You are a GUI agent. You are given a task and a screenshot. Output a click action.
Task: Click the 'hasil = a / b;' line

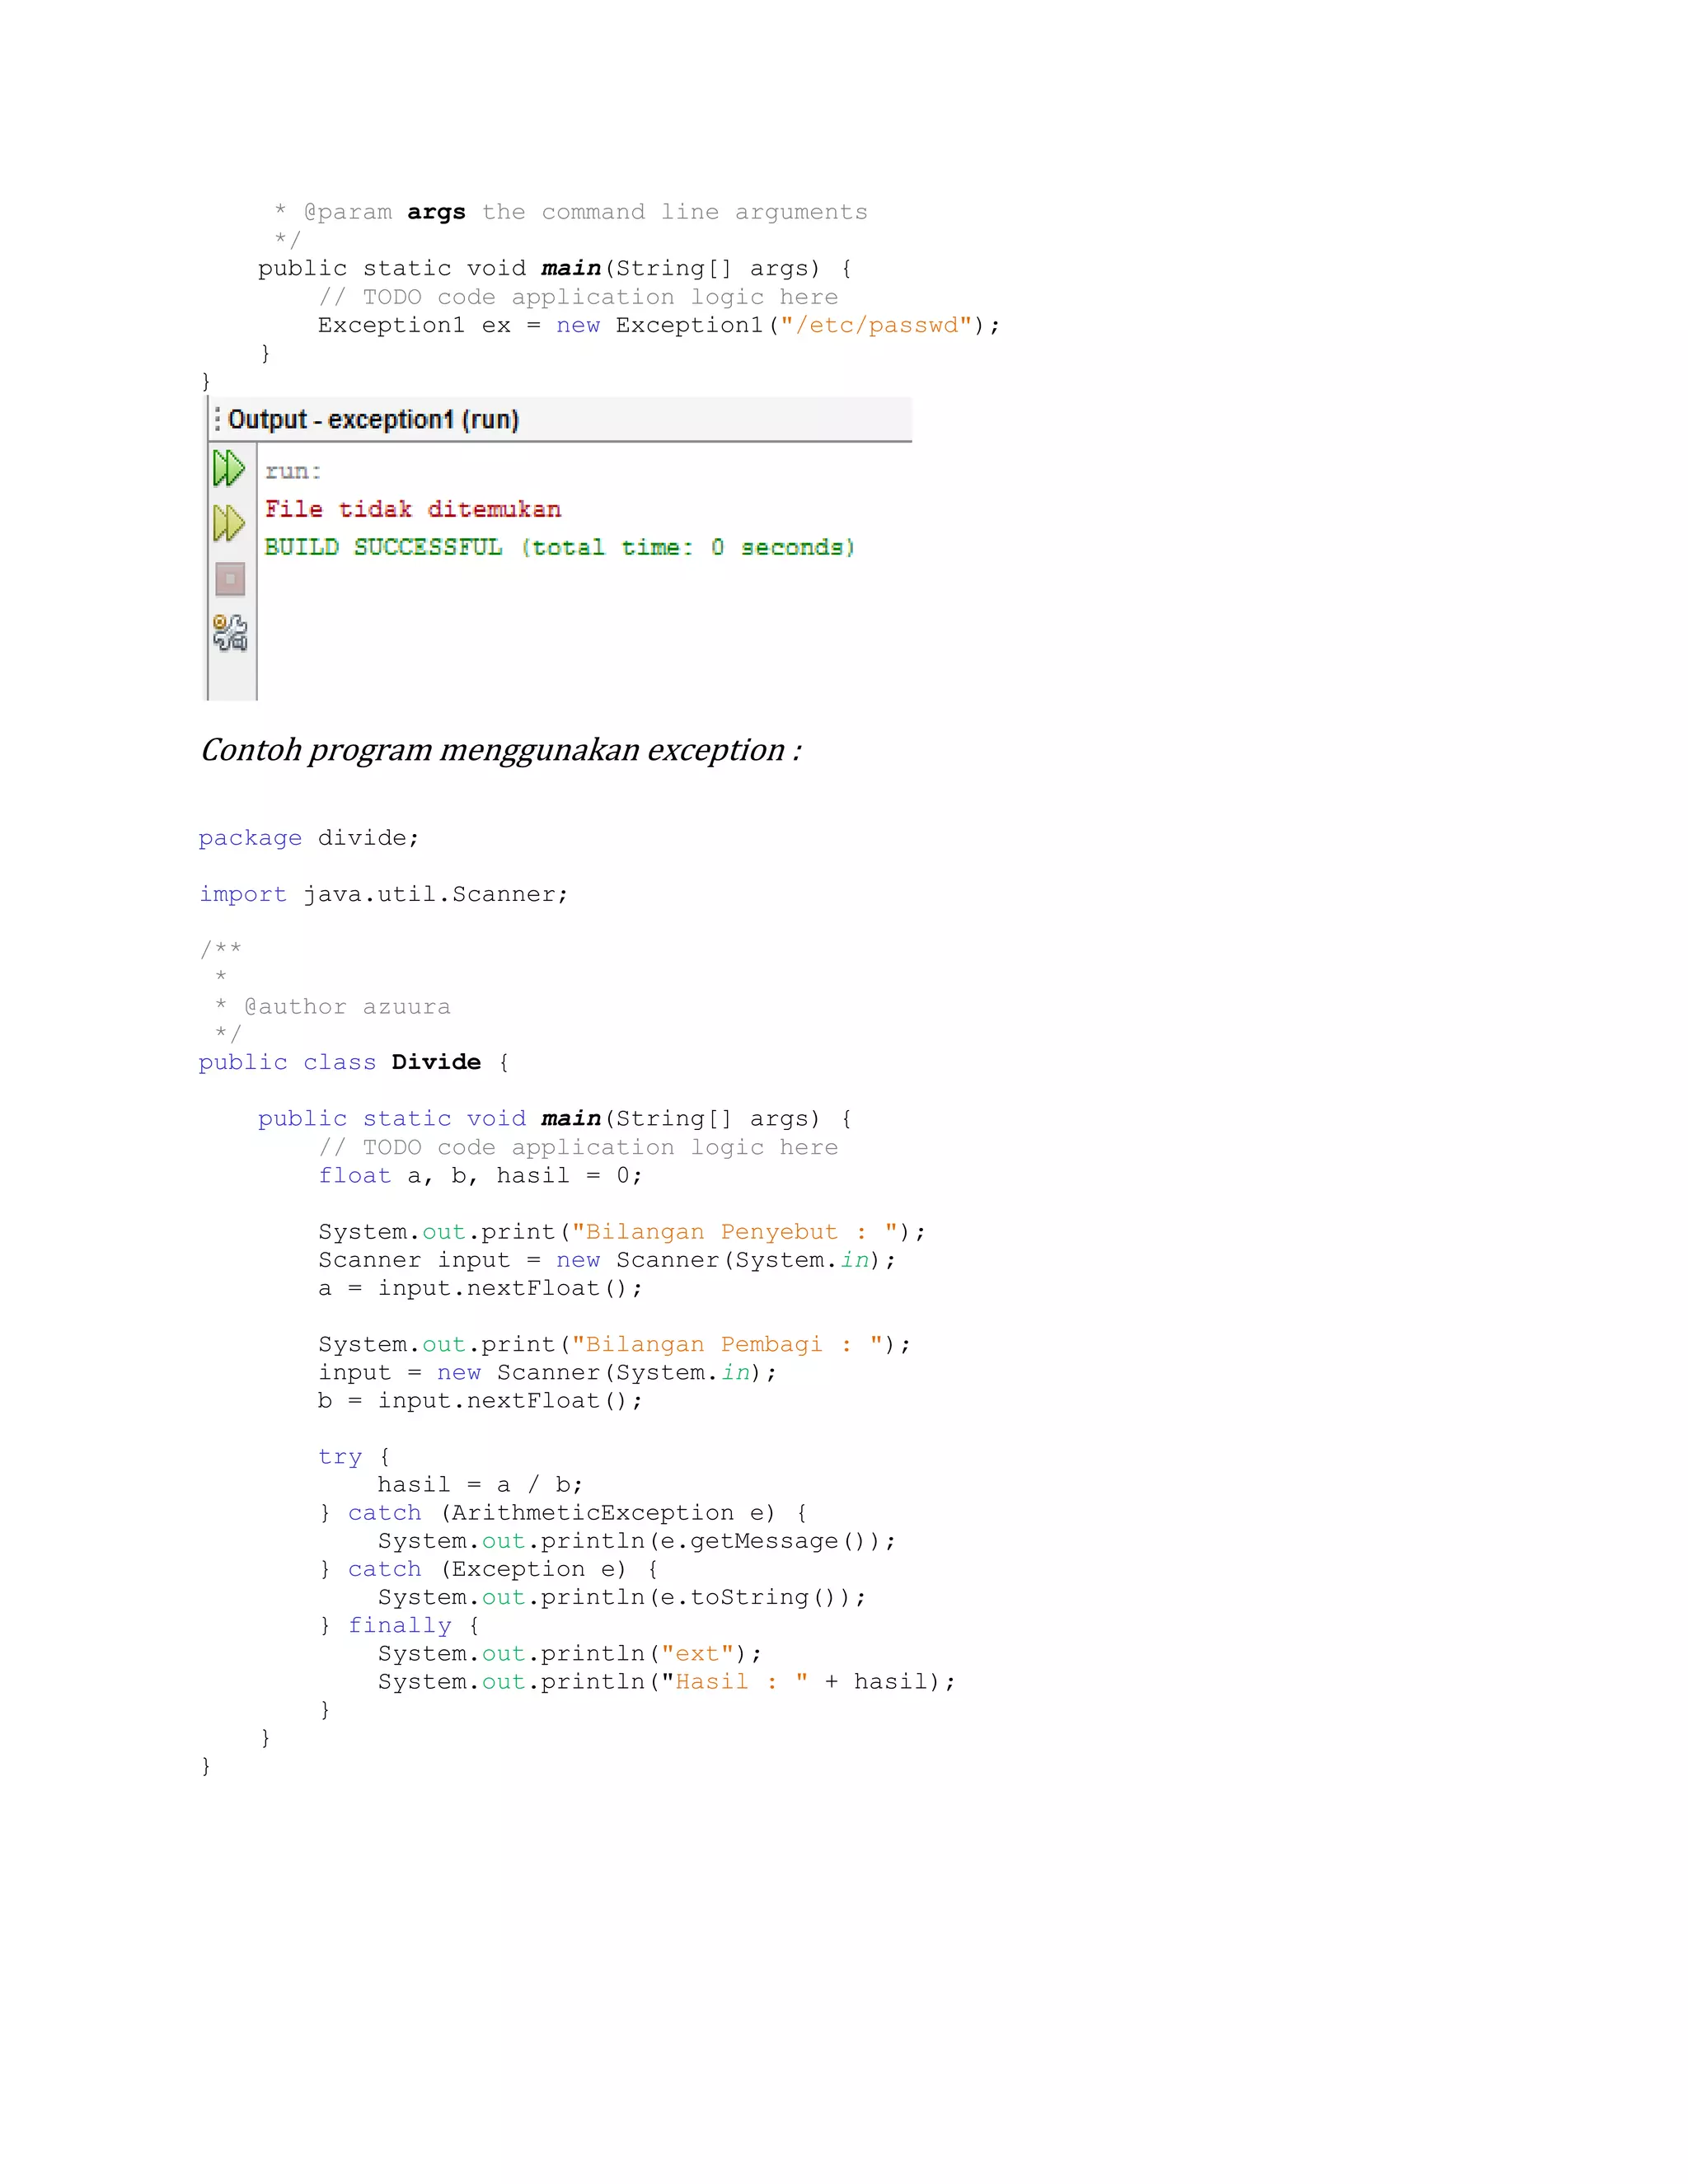point(480,1485)
